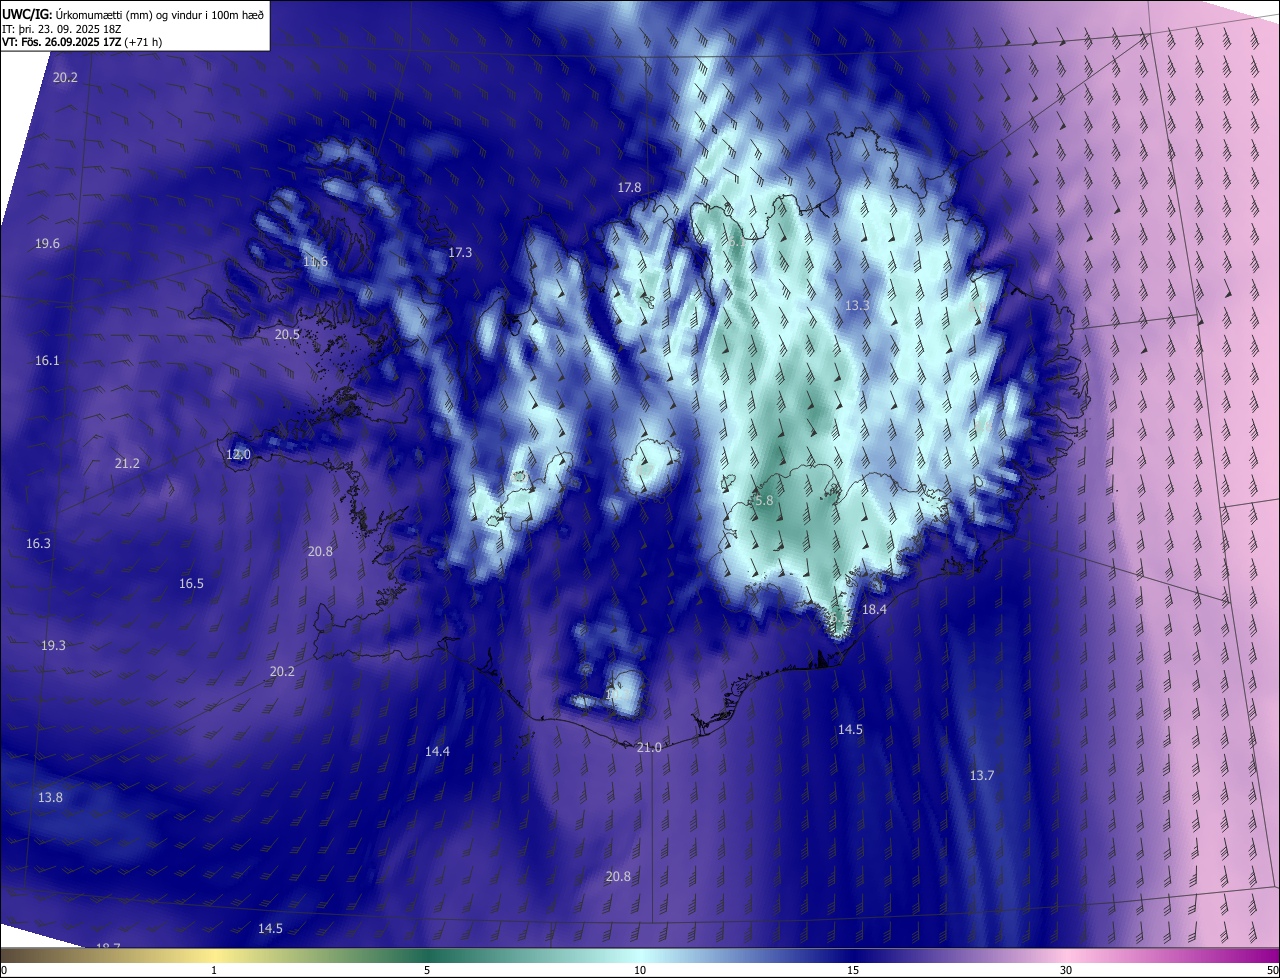Click the 12.0 value label

[238, 455]
